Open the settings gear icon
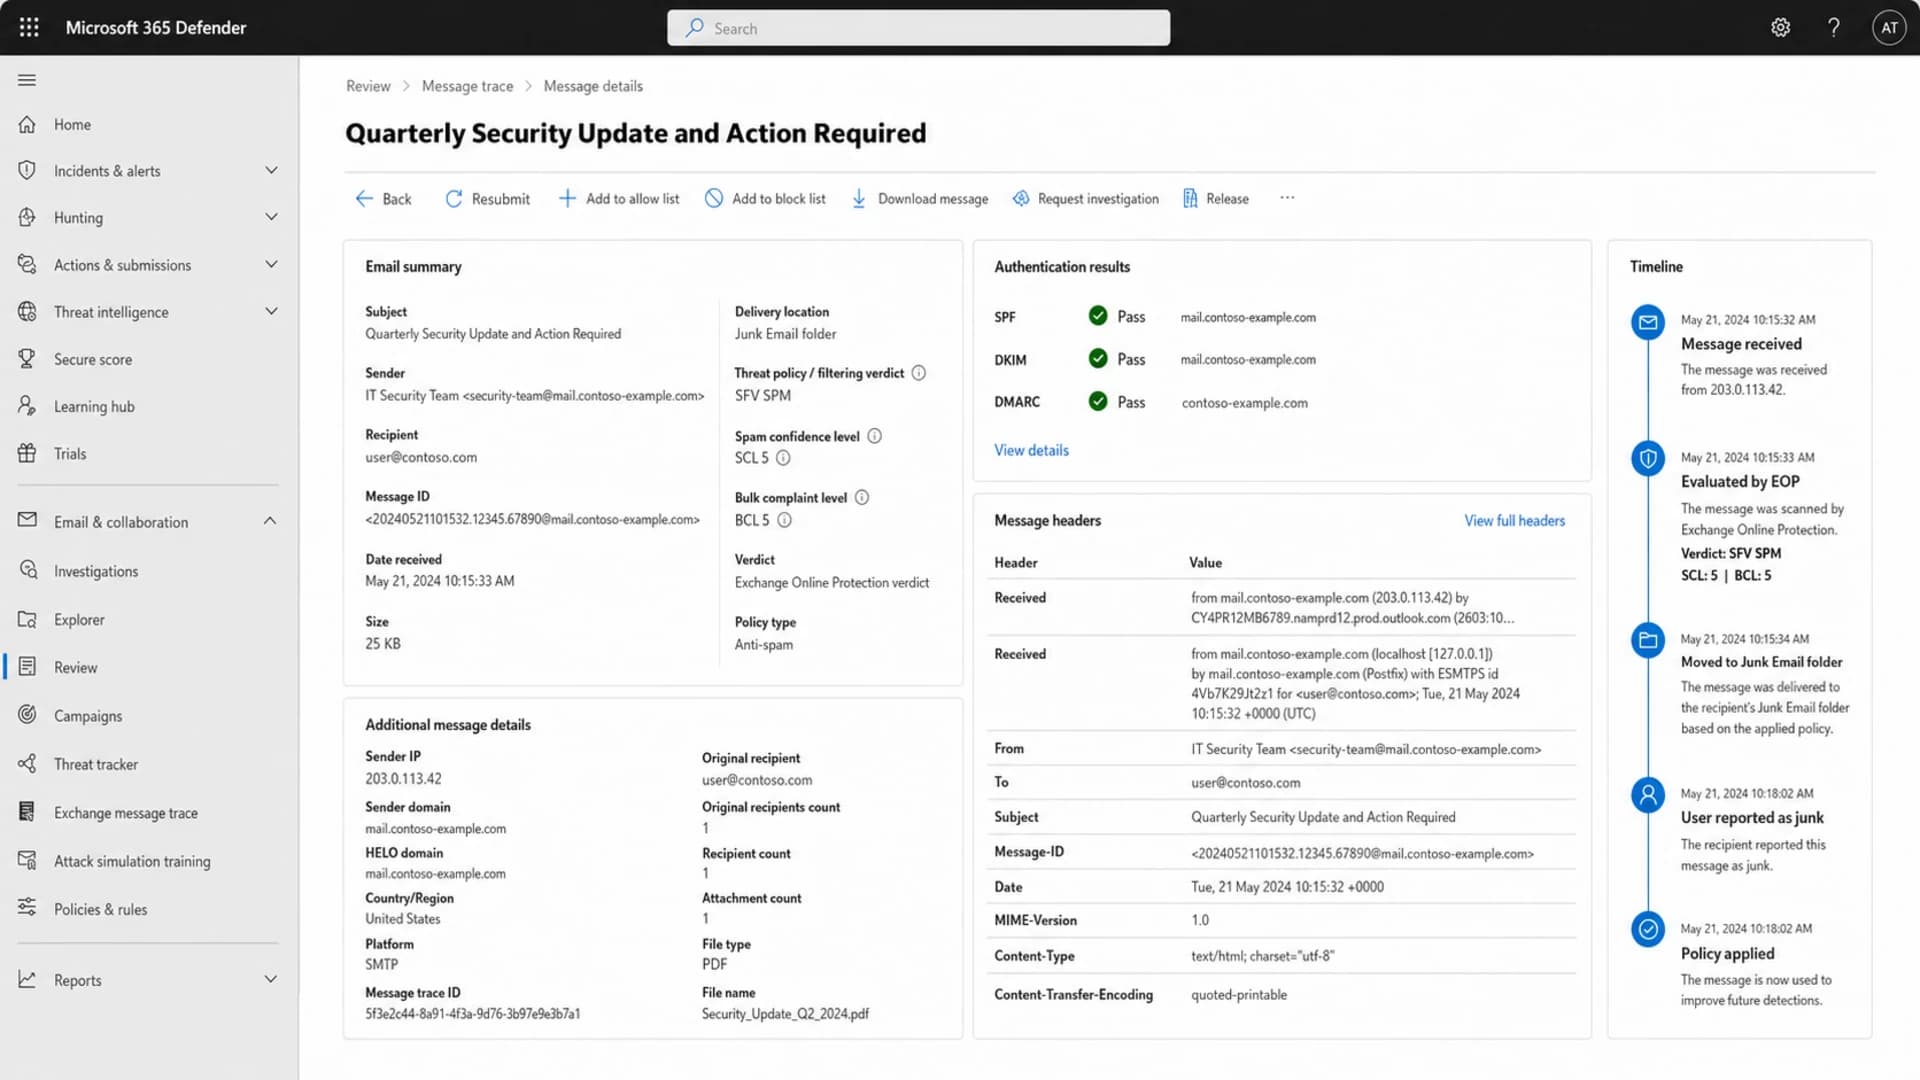 [x=1780, y=27]
